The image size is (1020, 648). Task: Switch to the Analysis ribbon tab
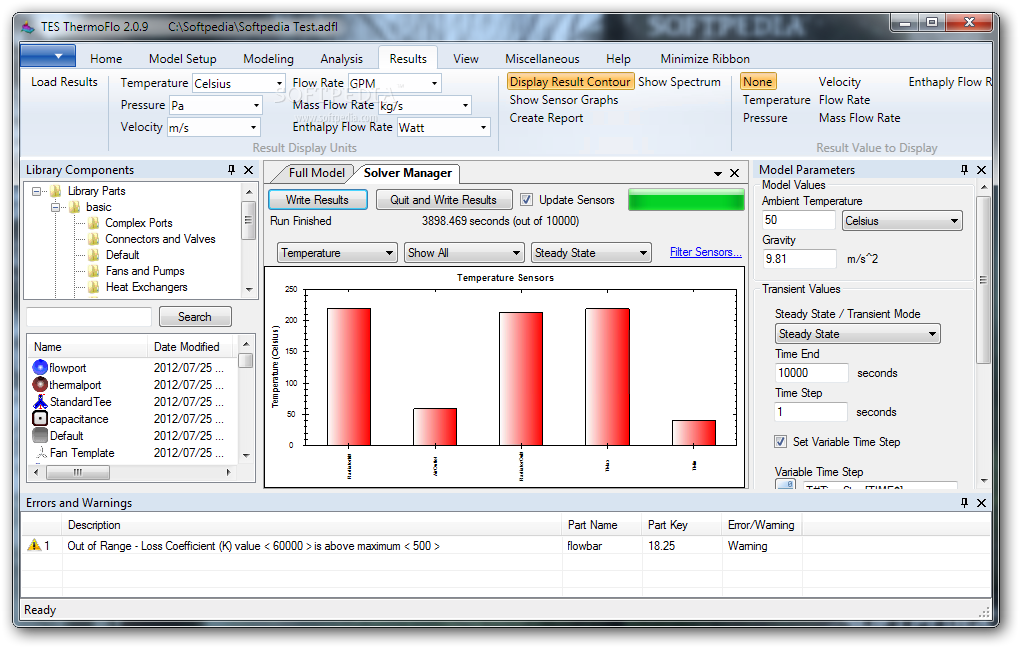[x=342, y=59]
